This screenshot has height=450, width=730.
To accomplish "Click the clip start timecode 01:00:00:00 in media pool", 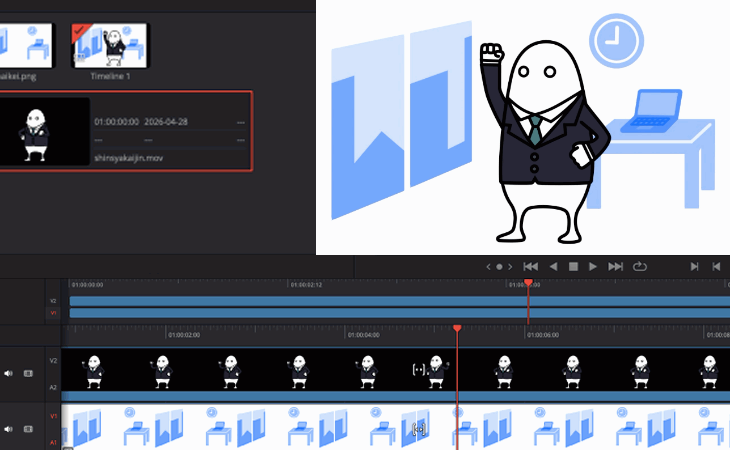I will point(116,122).
